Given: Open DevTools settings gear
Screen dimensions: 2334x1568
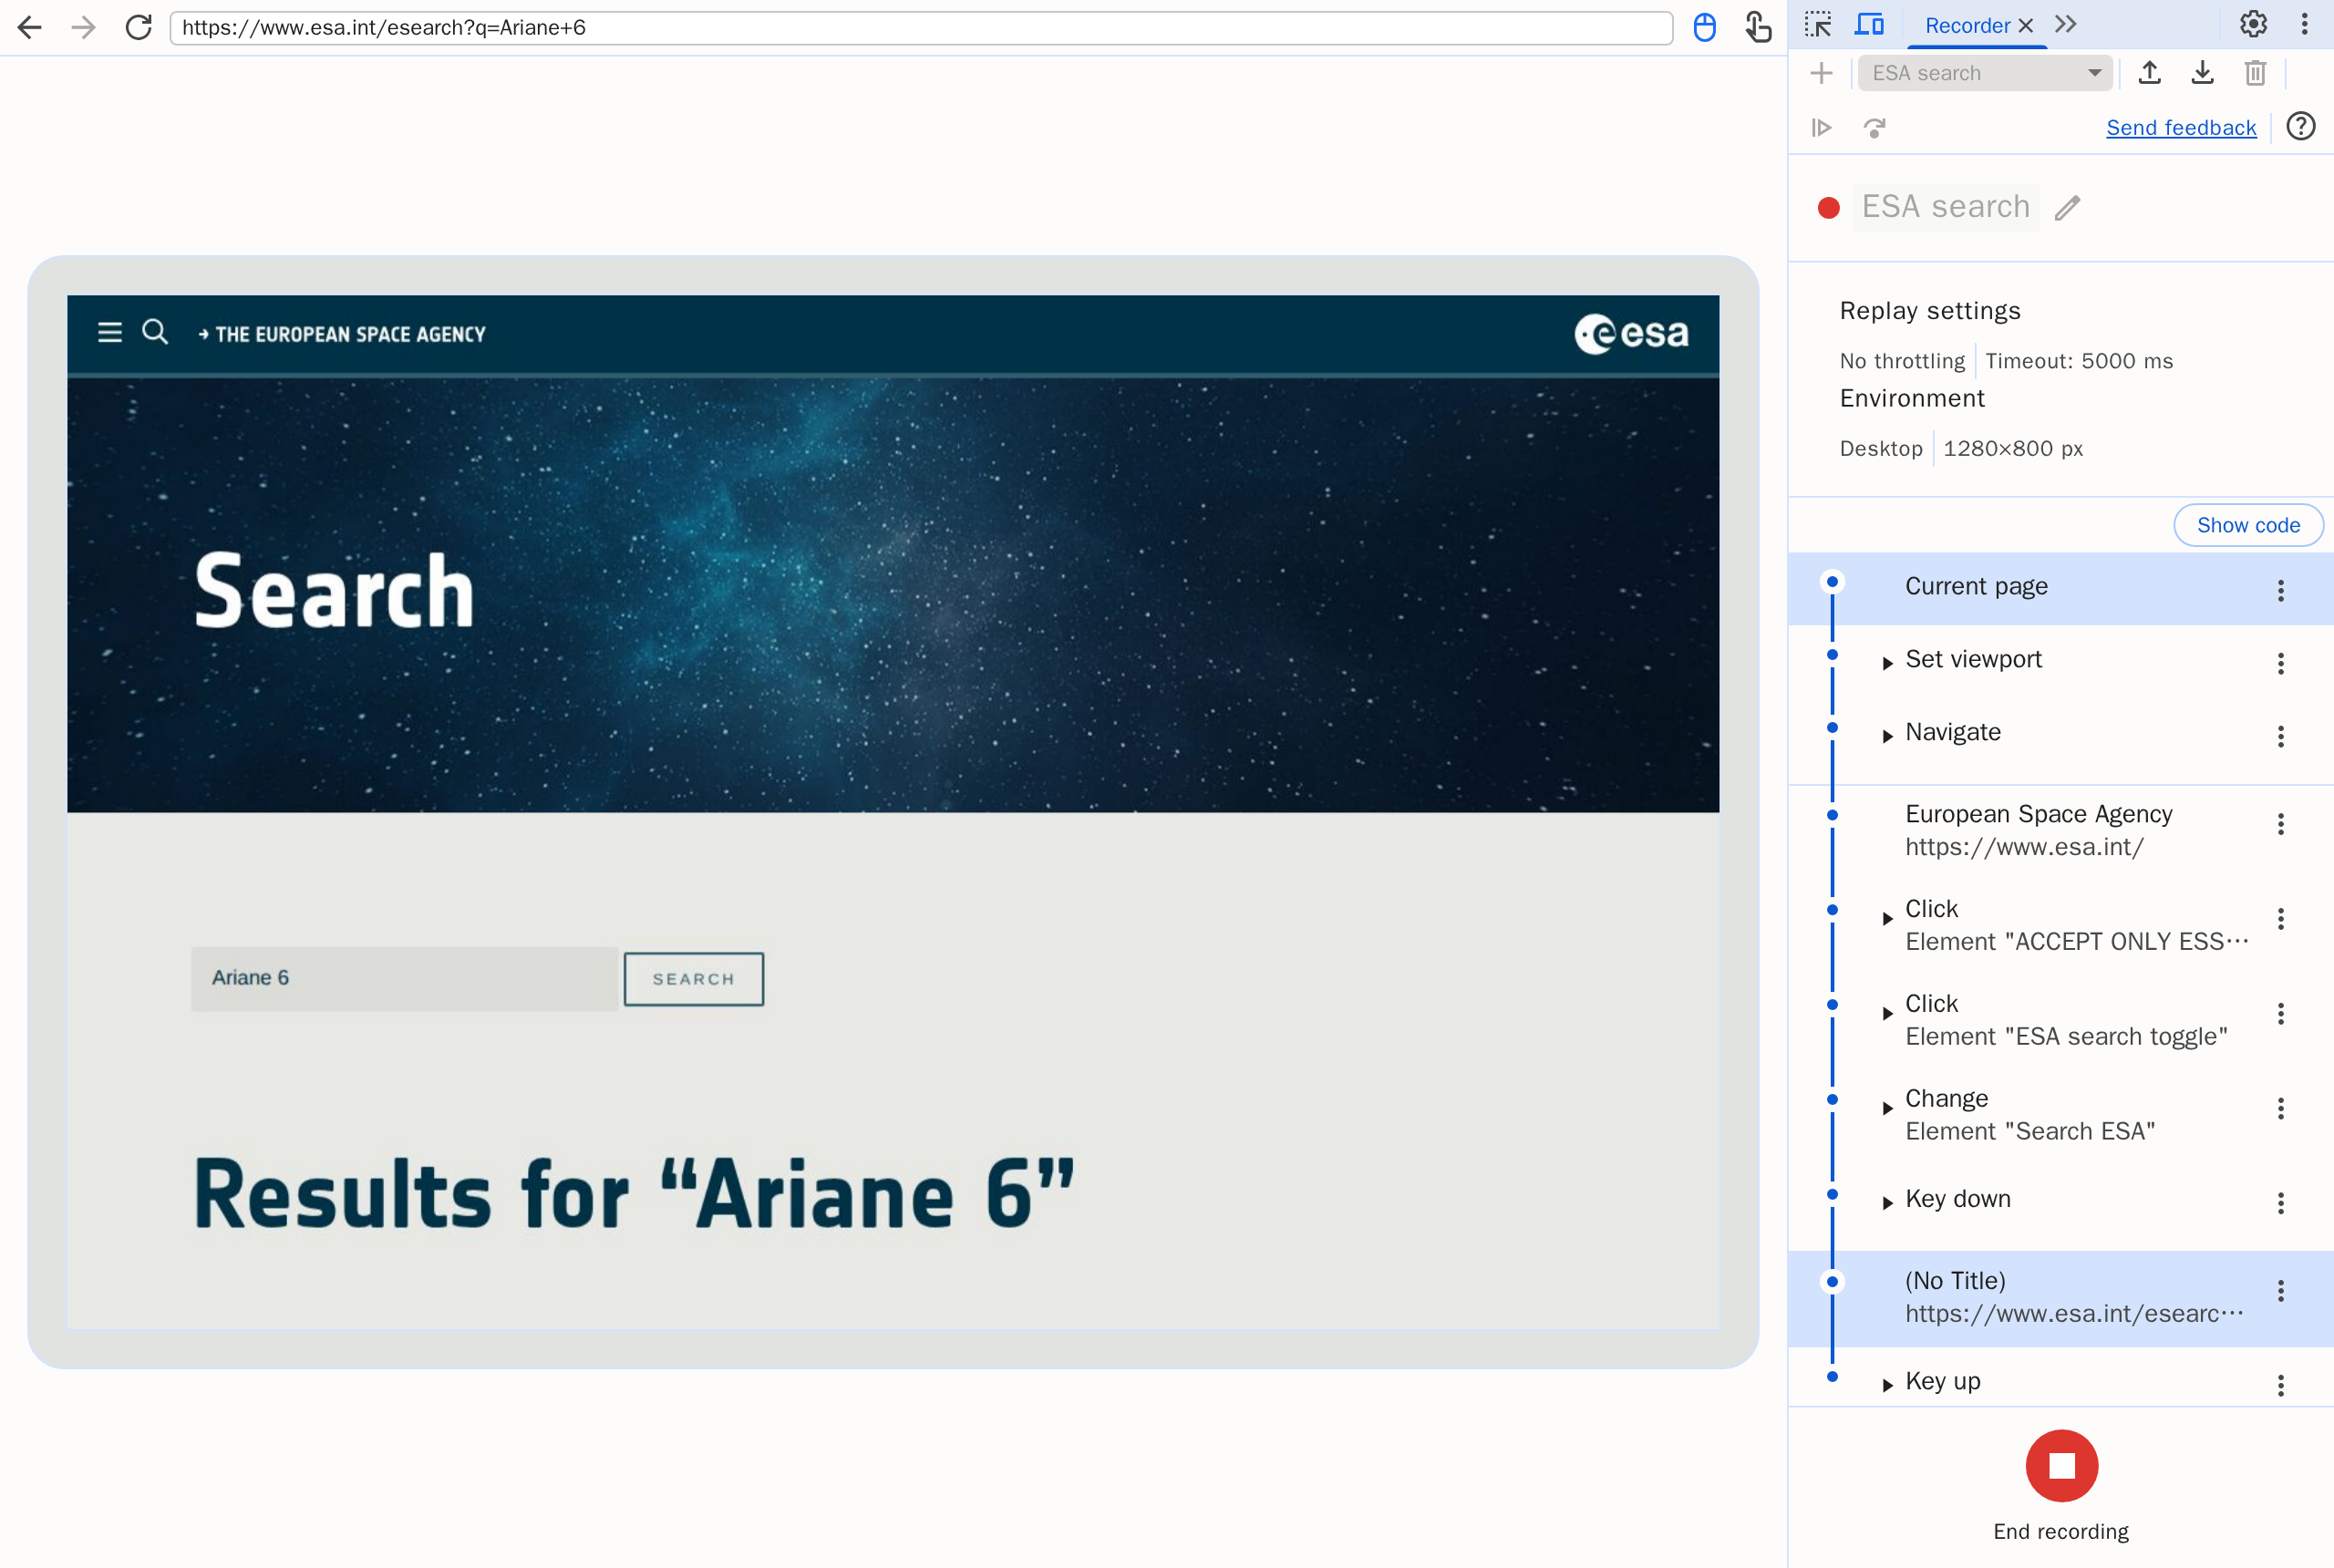Looking at the screenshot, I should coord(2253,24).
